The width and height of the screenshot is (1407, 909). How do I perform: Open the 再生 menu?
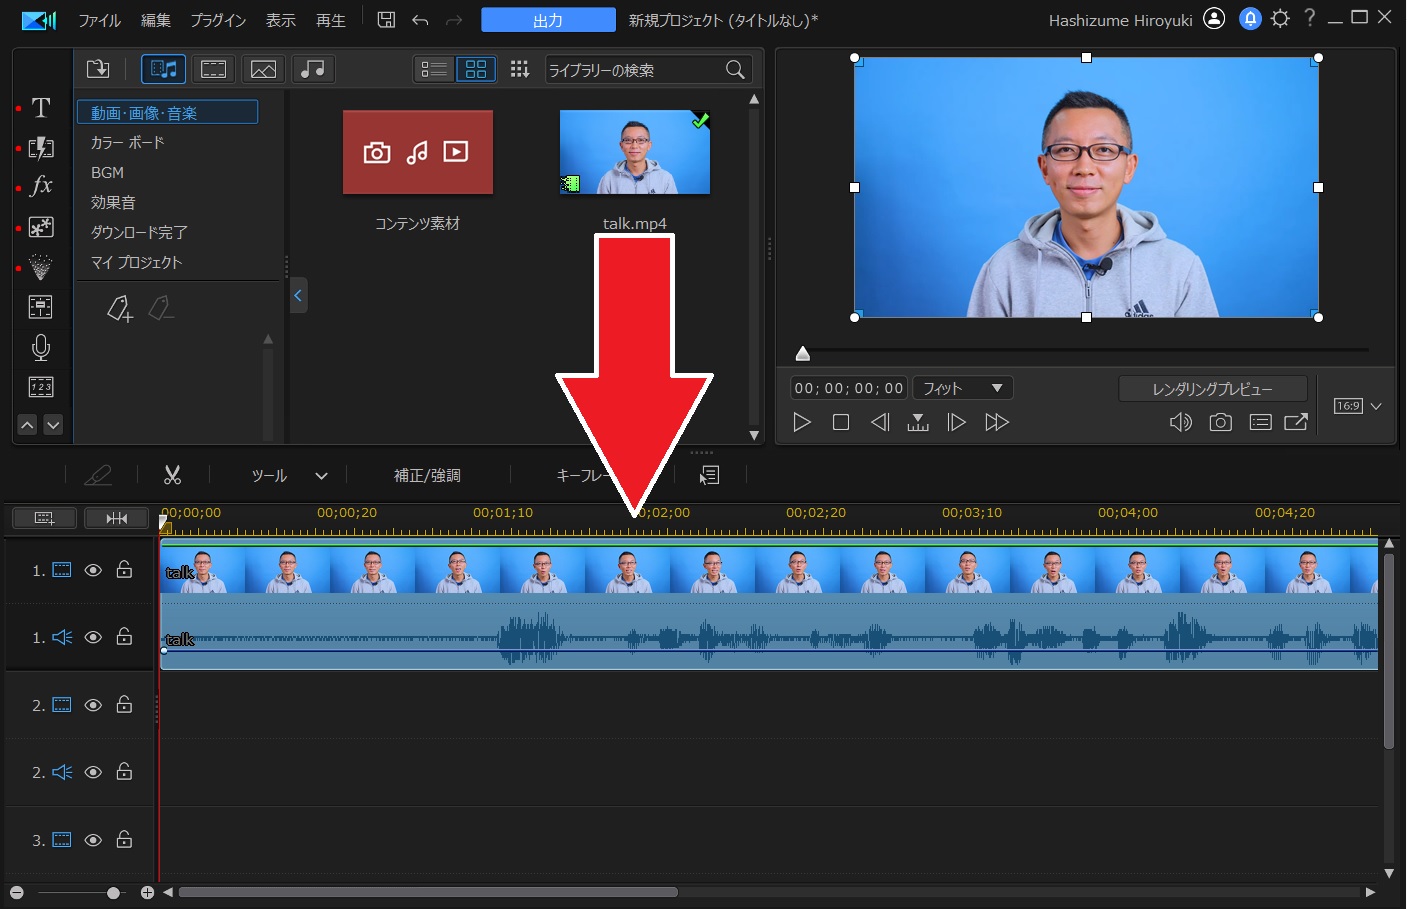tap(331, 20)
